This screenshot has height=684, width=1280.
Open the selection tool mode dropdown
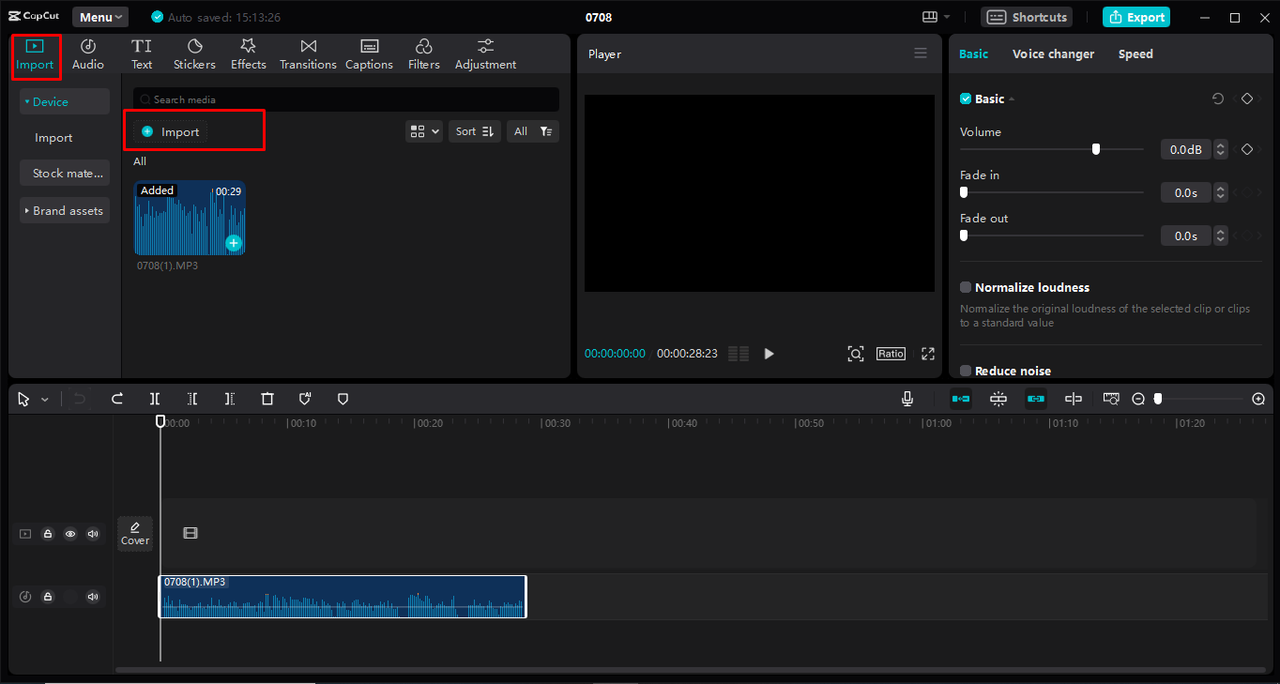[x=45, y=399]
